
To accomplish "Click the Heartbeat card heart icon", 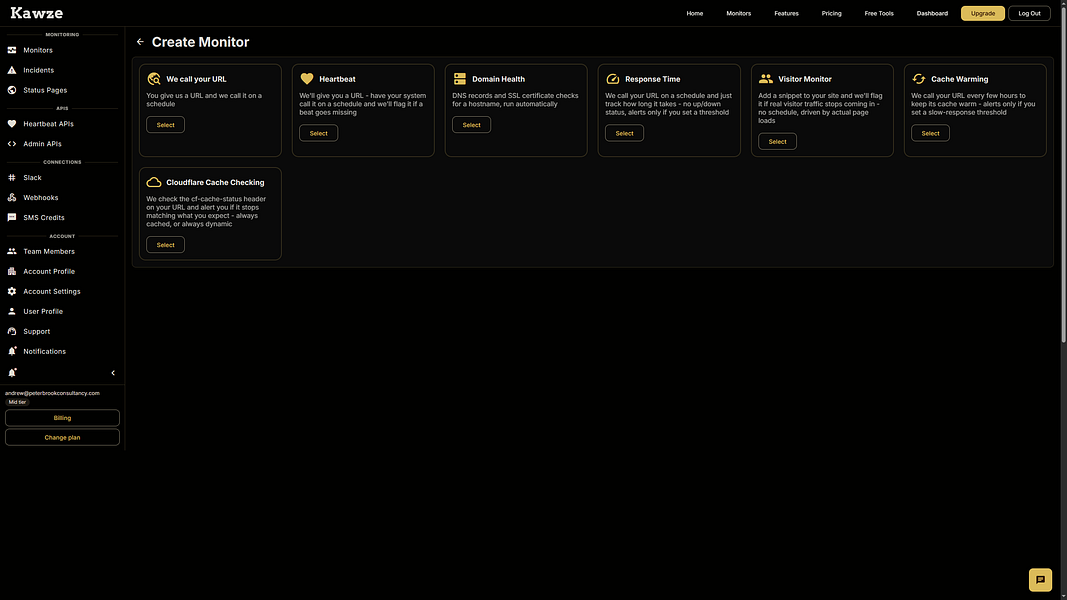I will pyautogui.click(x=307, y=79).
